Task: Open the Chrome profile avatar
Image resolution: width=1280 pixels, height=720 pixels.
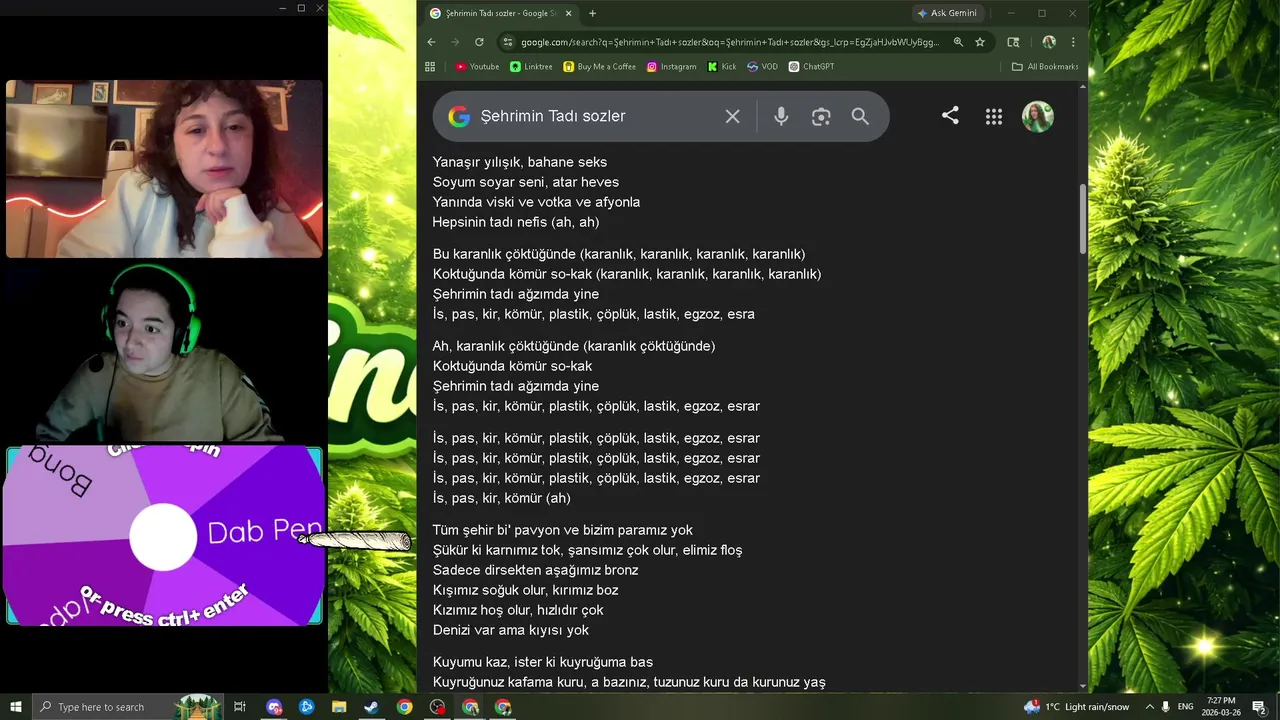Action: click(x=1048, y=42)
